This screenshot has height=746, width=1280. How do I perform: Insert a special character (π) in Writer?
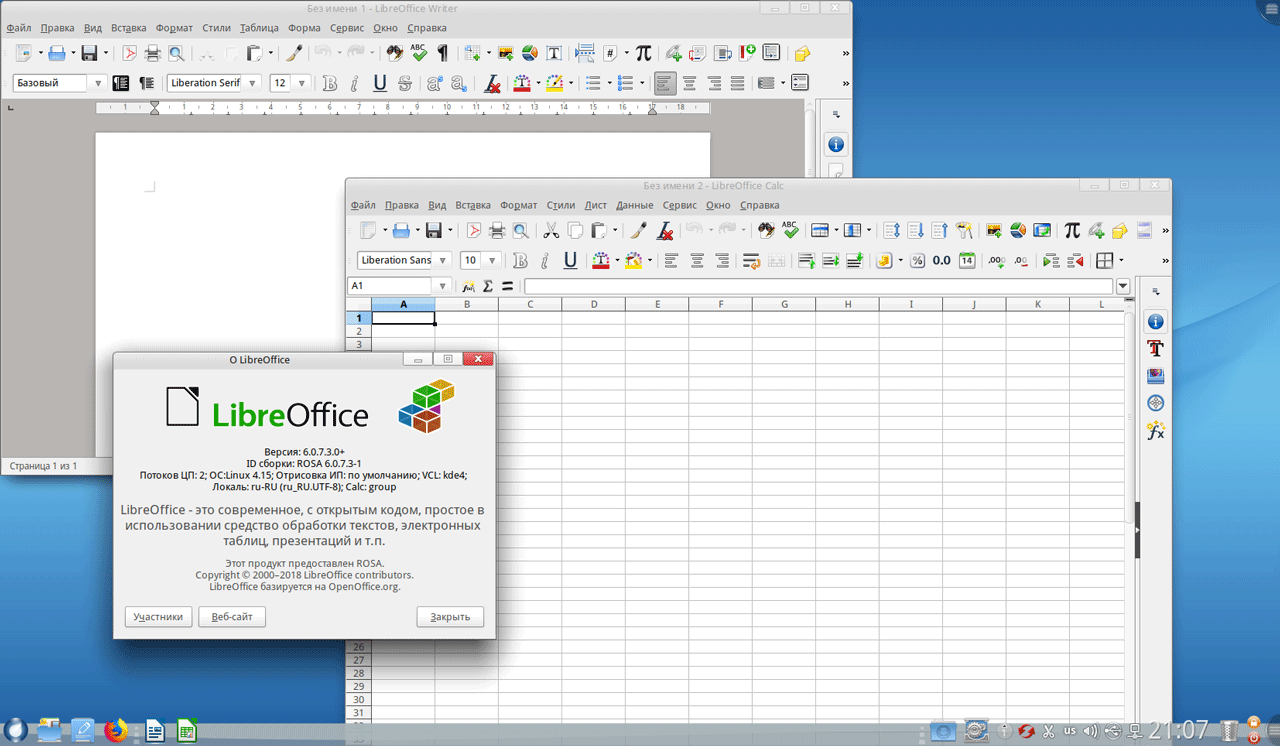coord(643,54)
